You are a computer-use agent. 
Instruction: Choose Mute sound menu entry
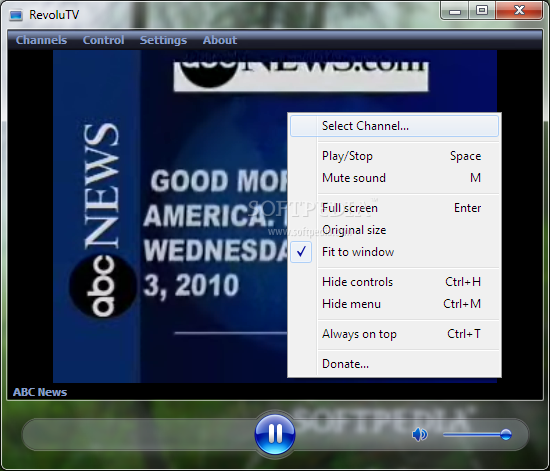click(x=394, y=178)
